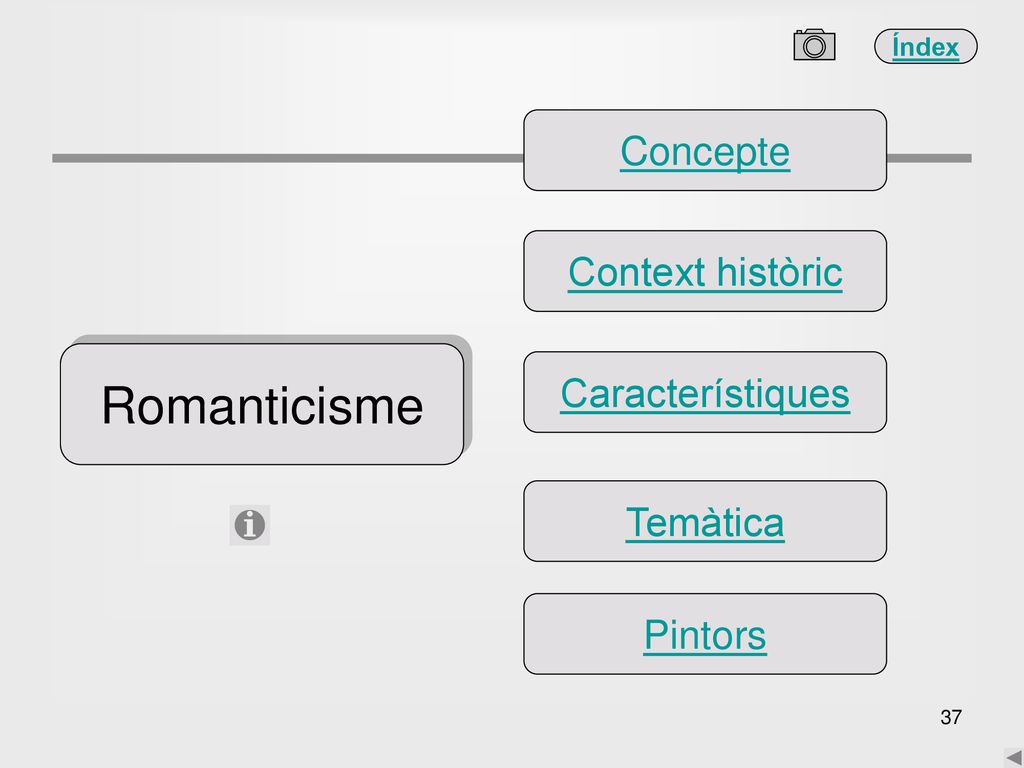Click the rounded Índex pill button

[925, 46]
